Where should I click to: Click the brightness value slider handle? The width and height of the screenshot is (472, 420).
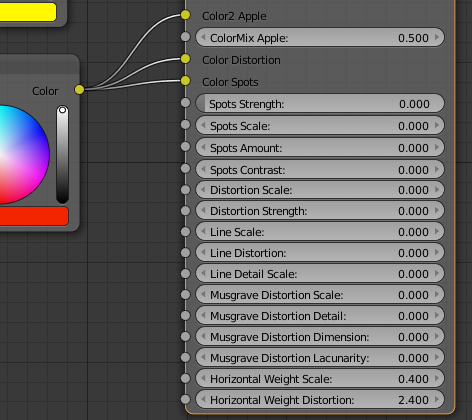pyautogui.click(x=62, y=110)
